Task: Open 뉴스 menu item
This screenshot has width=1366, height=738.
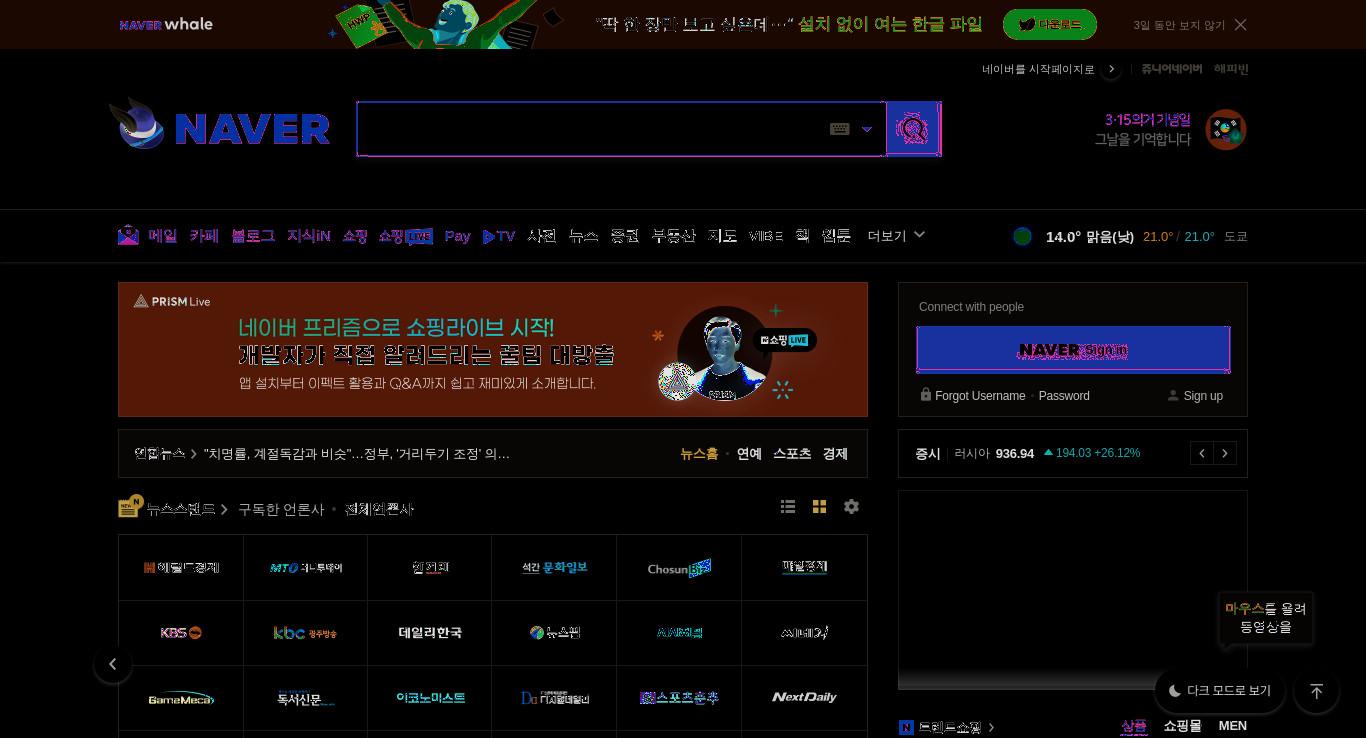Action: (583, 236)
